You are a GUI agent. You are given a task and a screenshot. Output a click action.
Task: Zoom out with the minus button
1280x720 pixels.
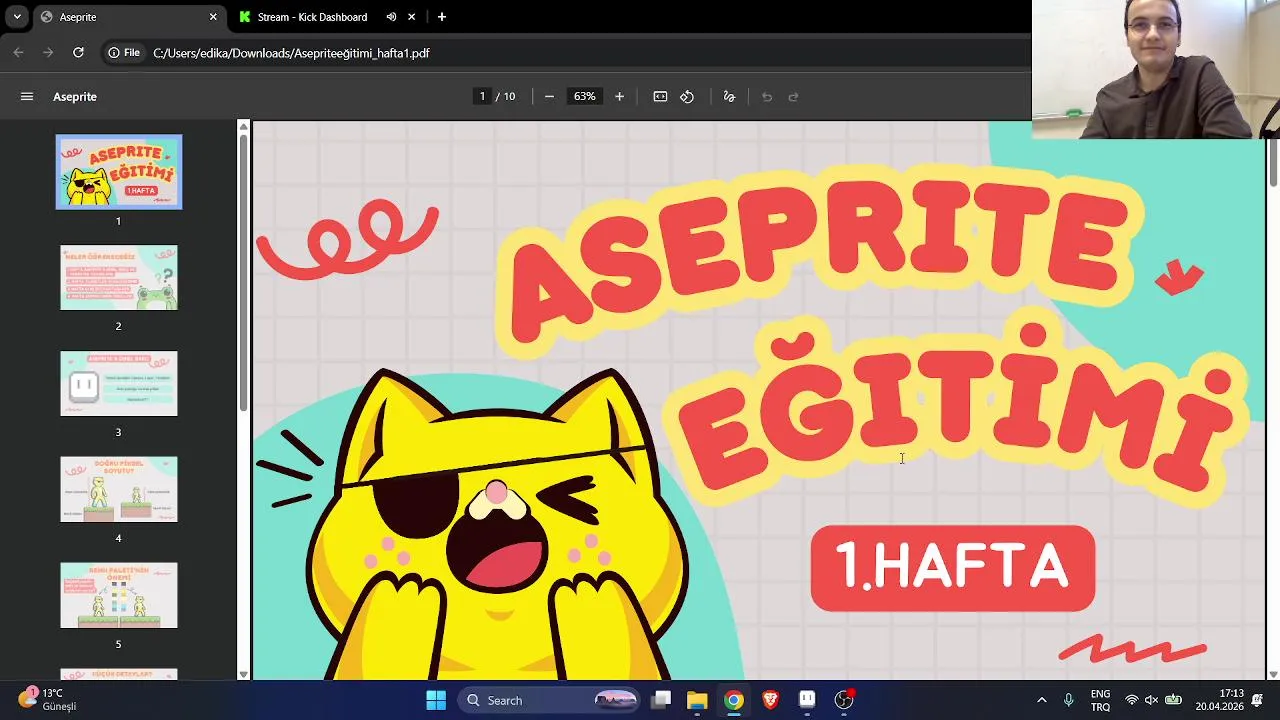tap(549, 97)
